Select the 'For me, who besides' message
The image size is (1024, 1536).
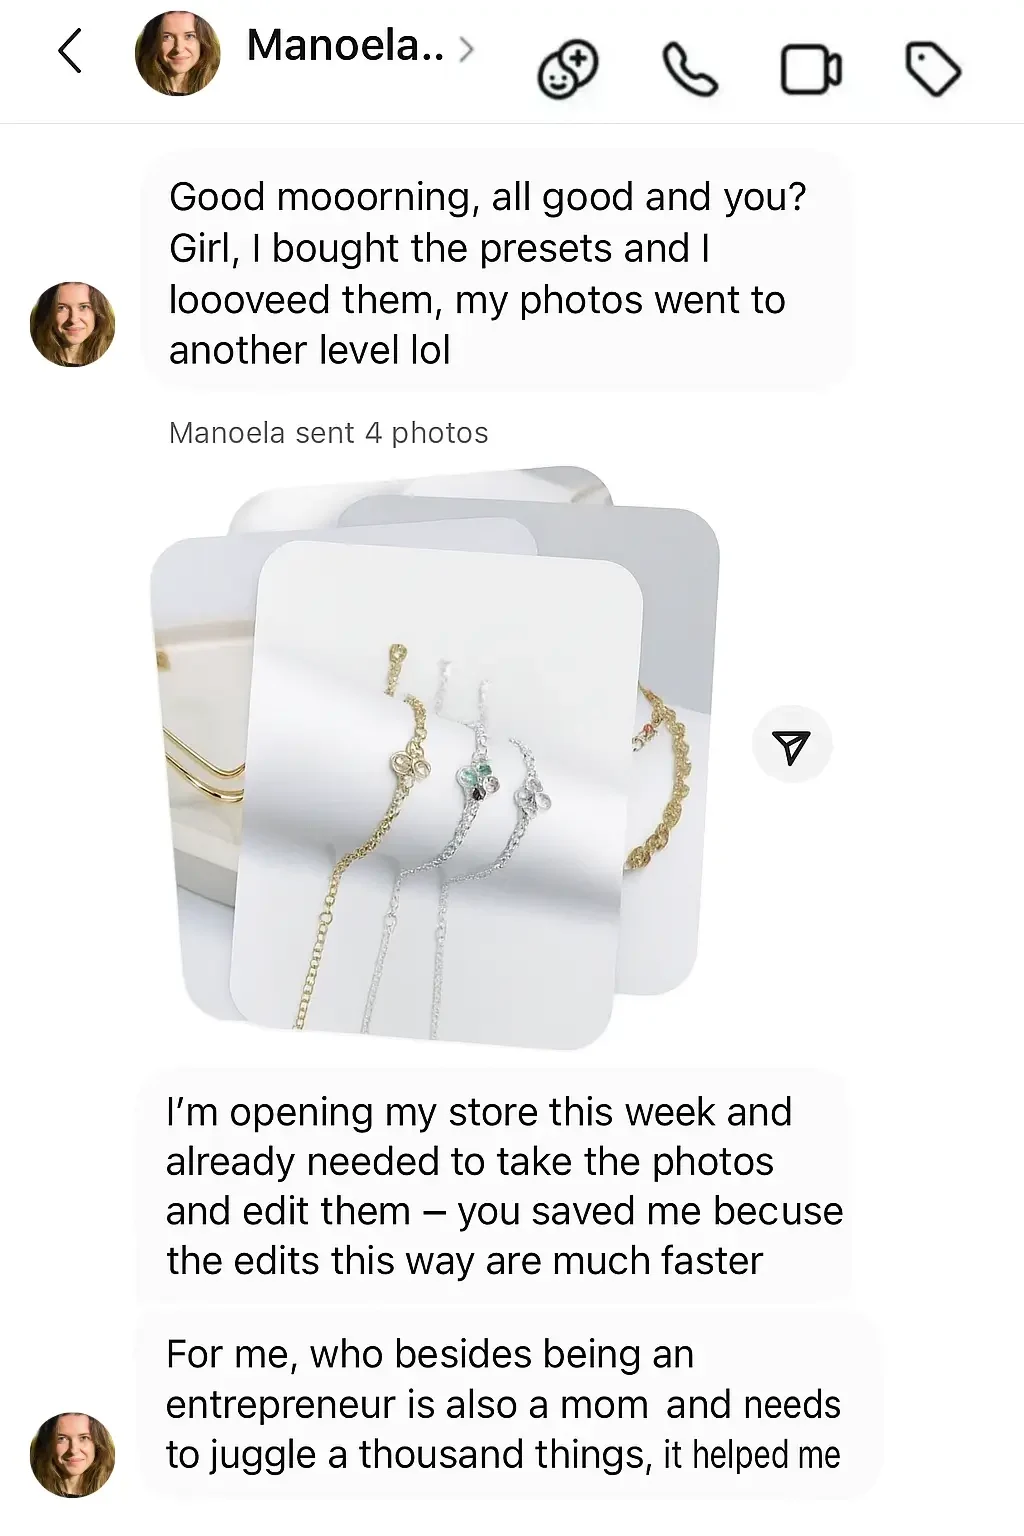click(509, 1405)
